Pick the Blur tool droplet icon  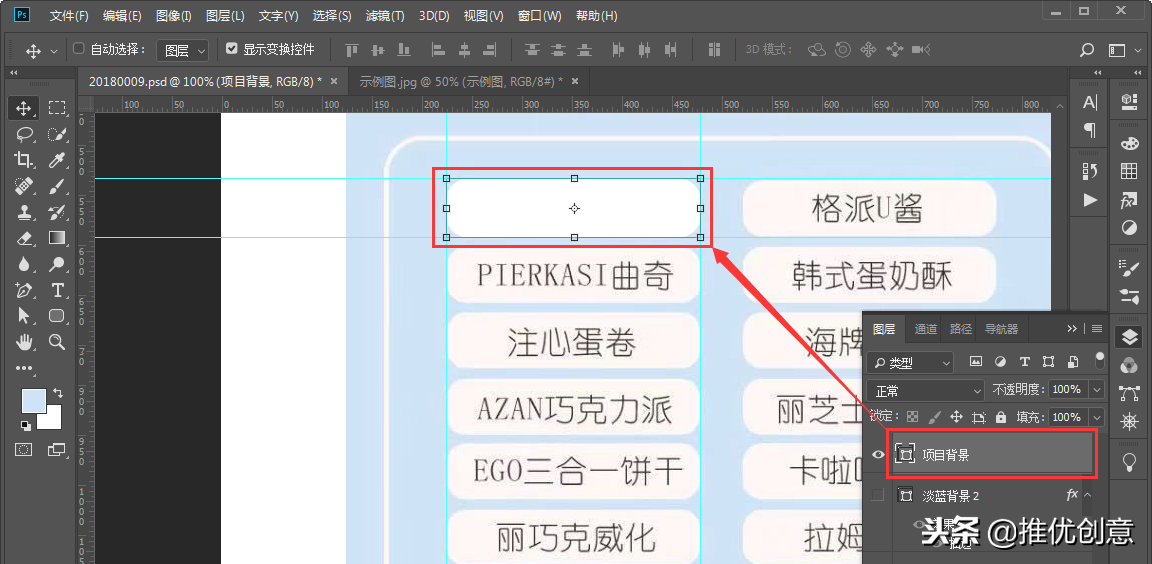click(24, 264)
